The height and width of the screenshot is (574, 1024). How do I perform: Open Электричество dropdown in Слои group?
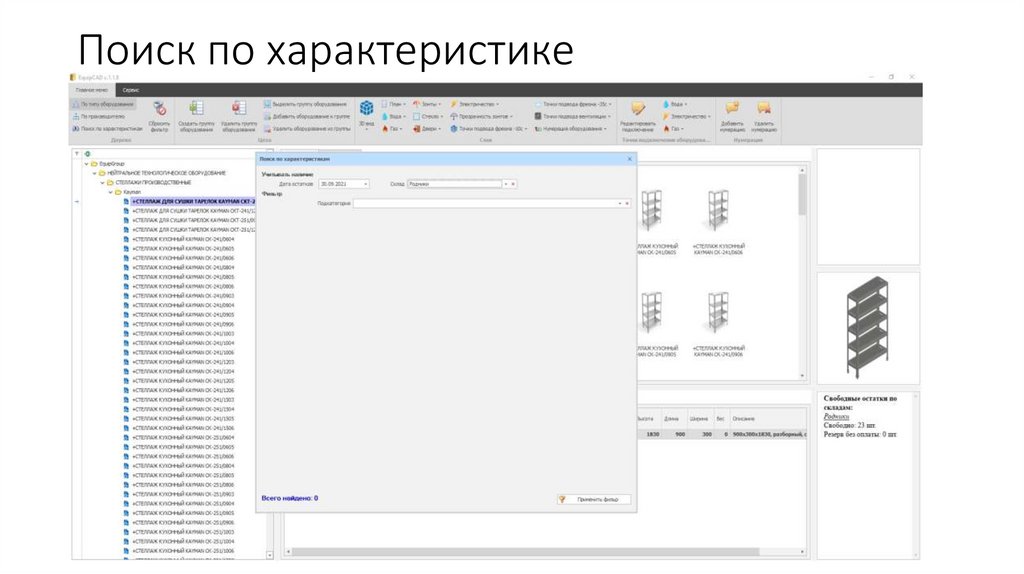[475, 104]
